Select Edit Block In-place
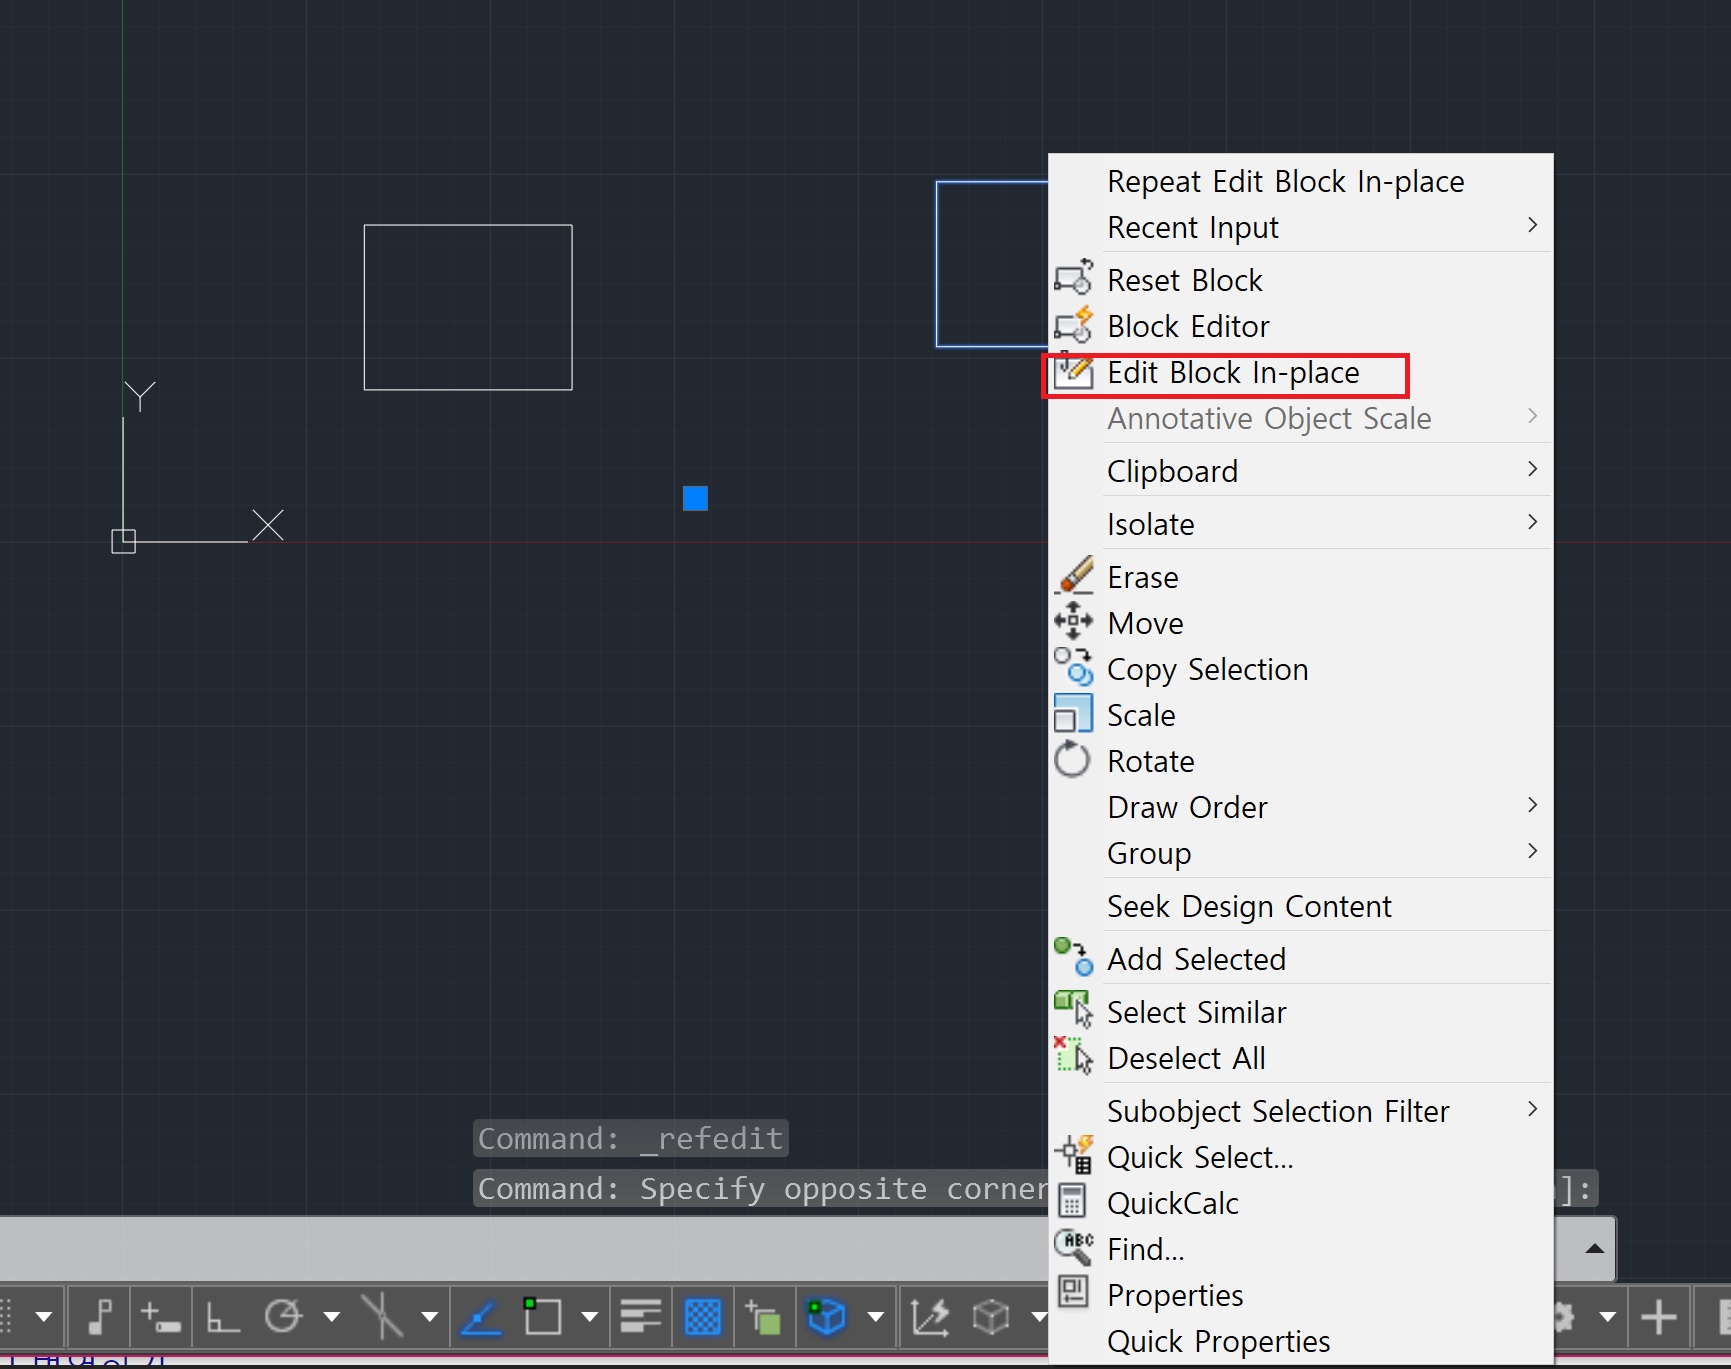The height and width of the screenshot is (1369, 1731). pos(1233,373)
